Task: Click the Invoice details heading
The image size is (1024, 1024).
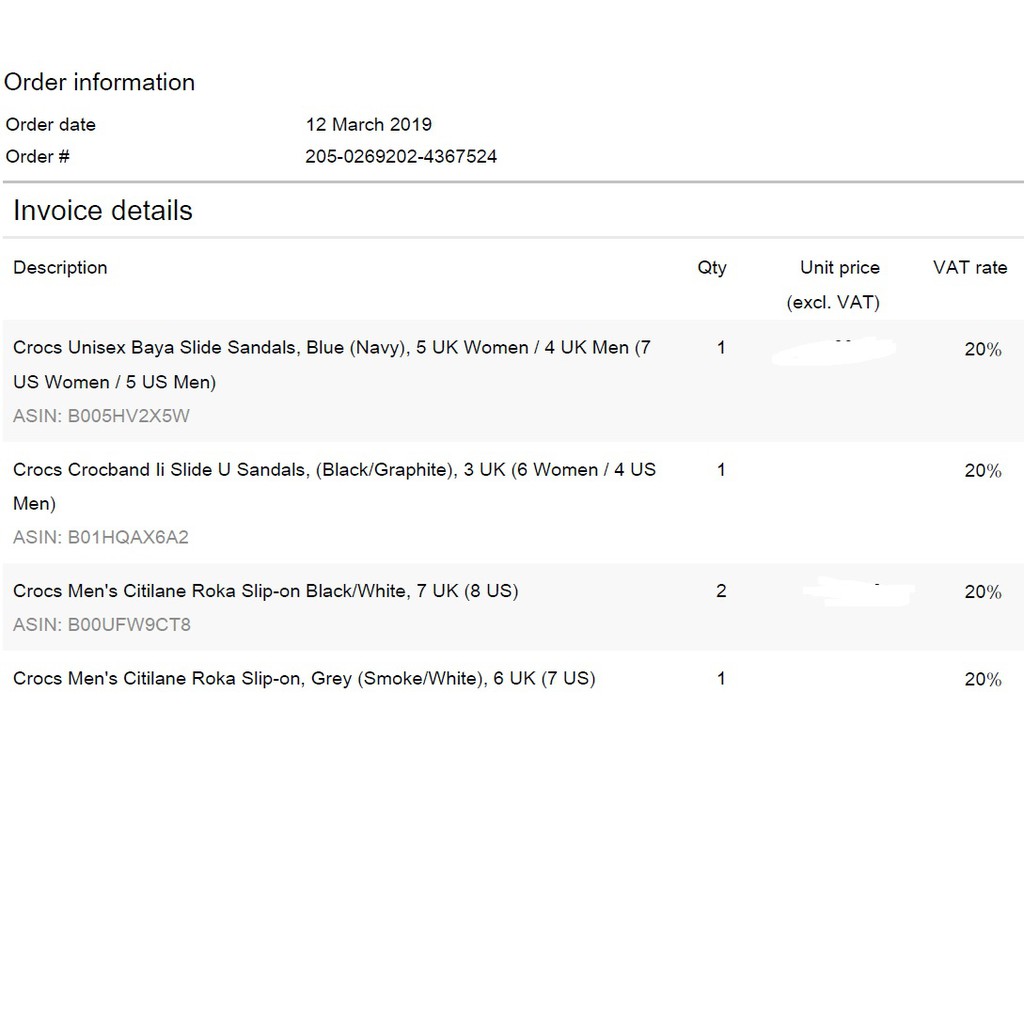Action: click(103, 211)
